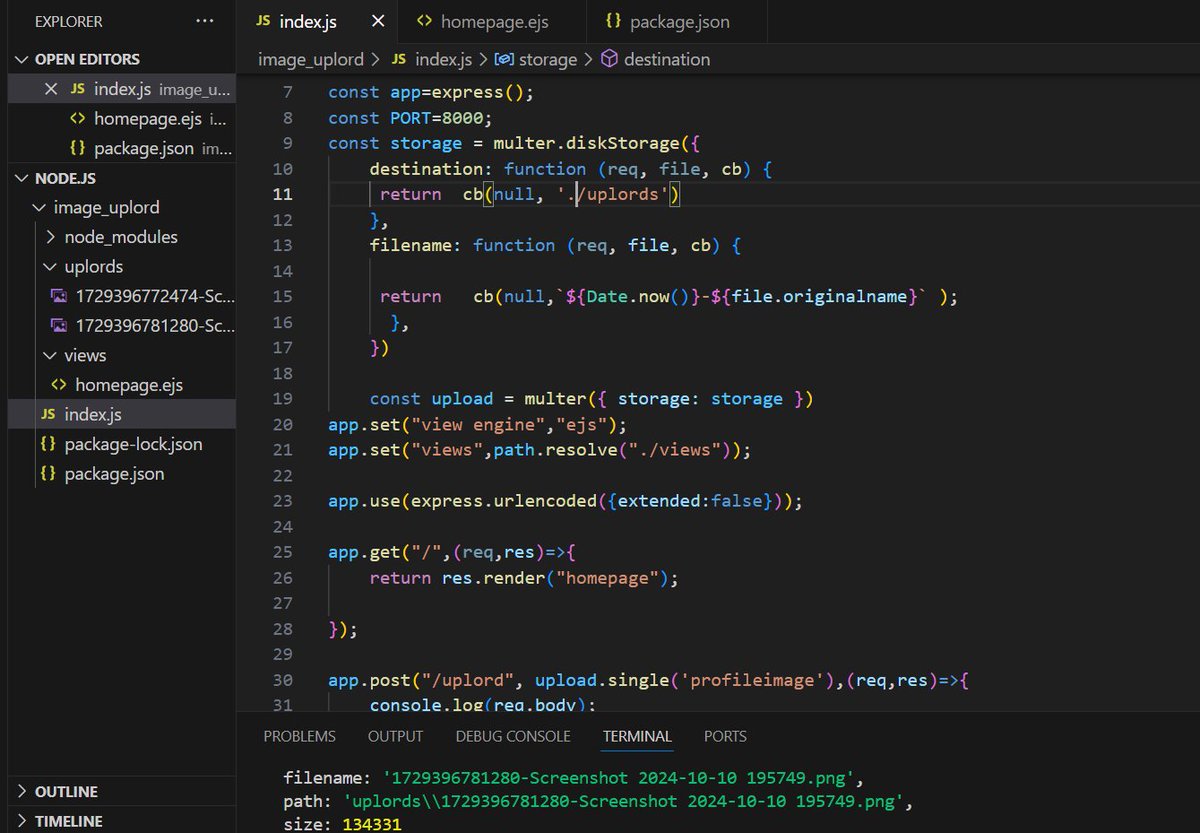The height and width of the screenshot is (833, 1200).
Task: Collapse the image_uplord folder
Action: click(x=39, y=208)
